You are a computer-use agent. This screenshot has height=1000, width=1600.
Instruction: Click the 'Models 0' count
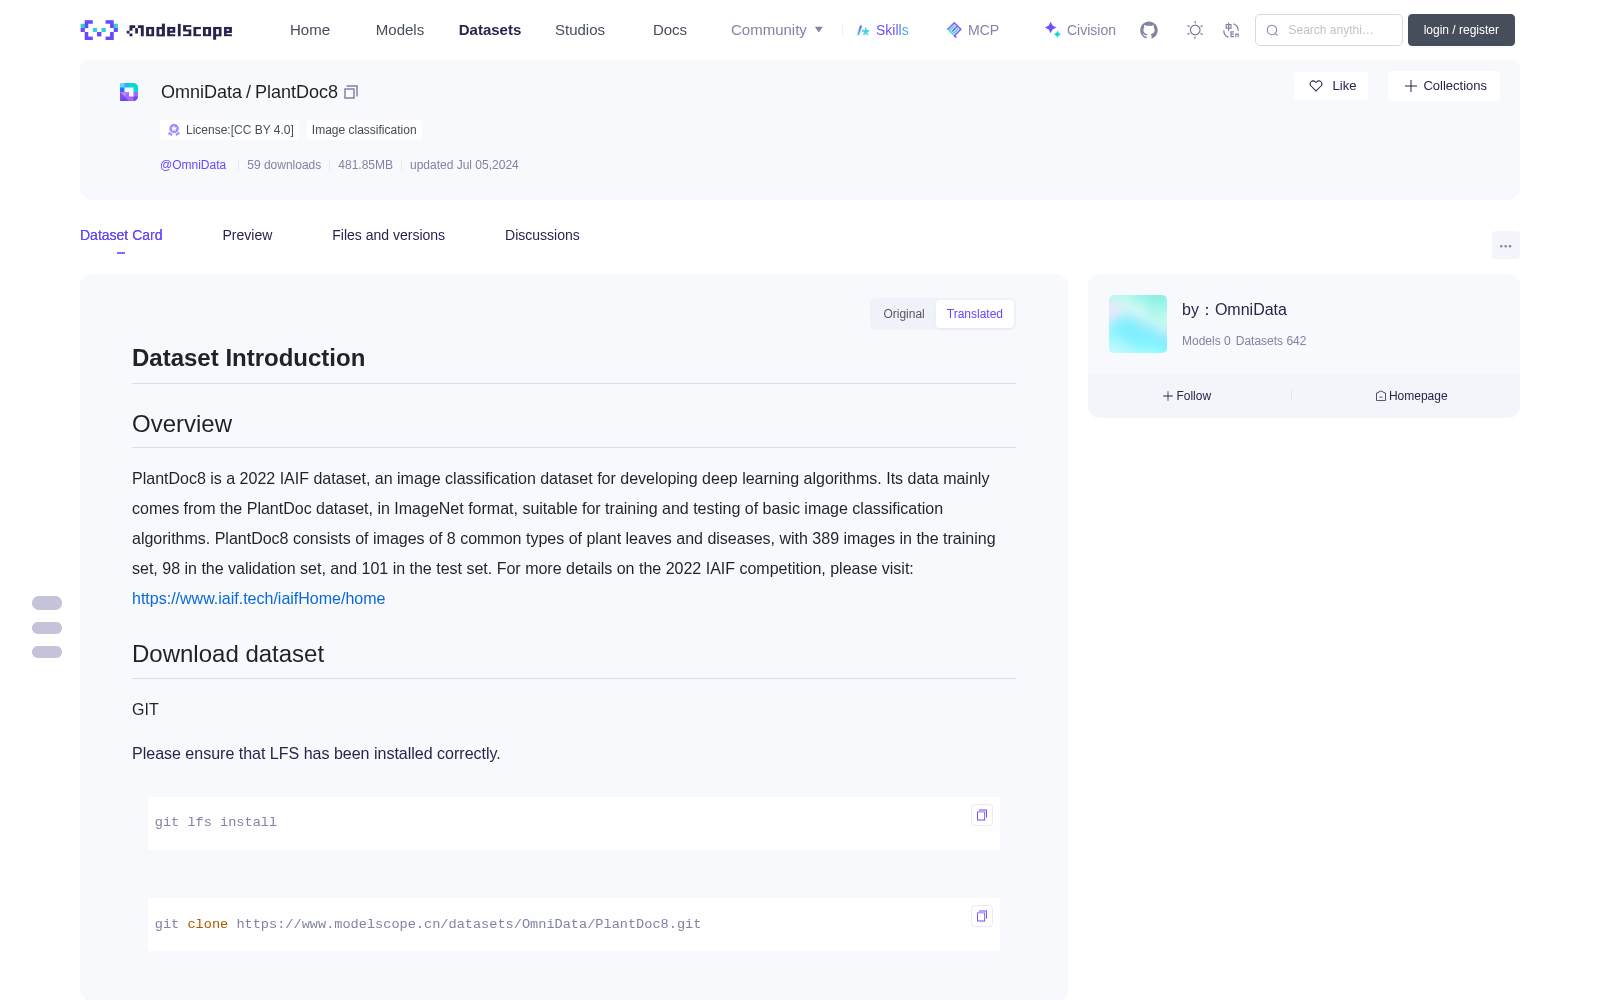(x=1206, y=341)
